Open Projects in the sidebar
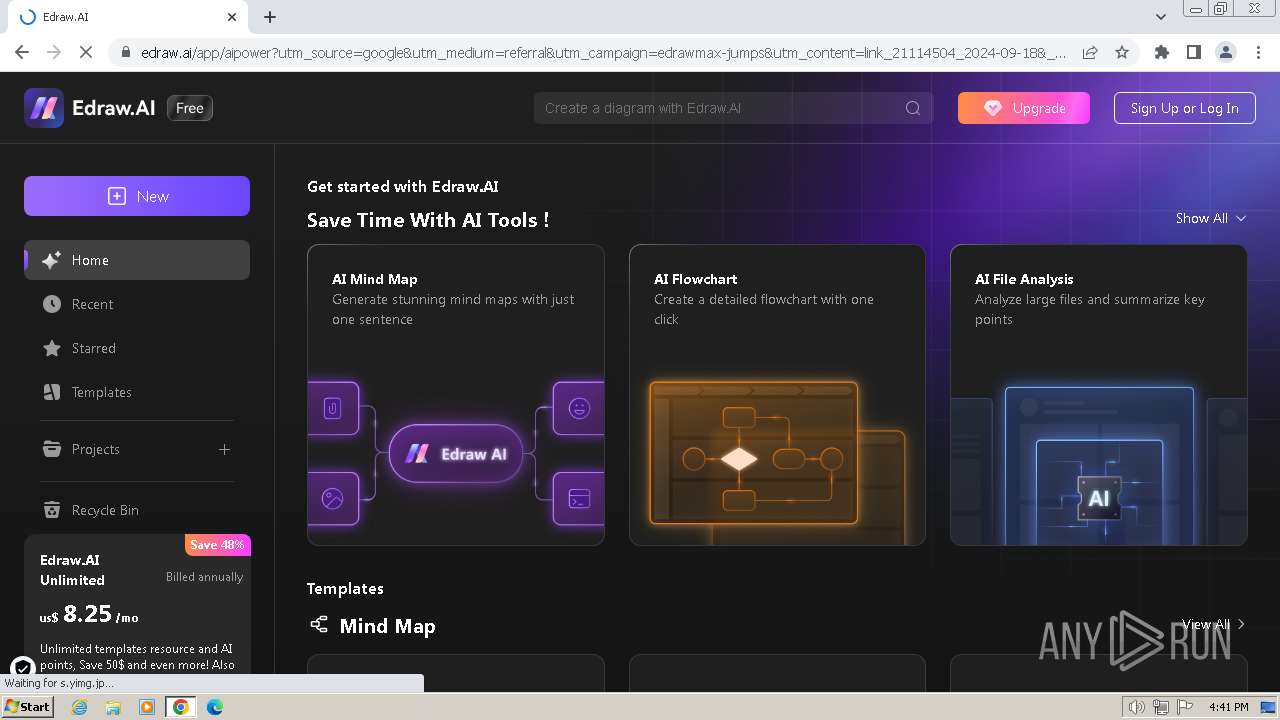The image size is (1280, 720). [137, 449]
